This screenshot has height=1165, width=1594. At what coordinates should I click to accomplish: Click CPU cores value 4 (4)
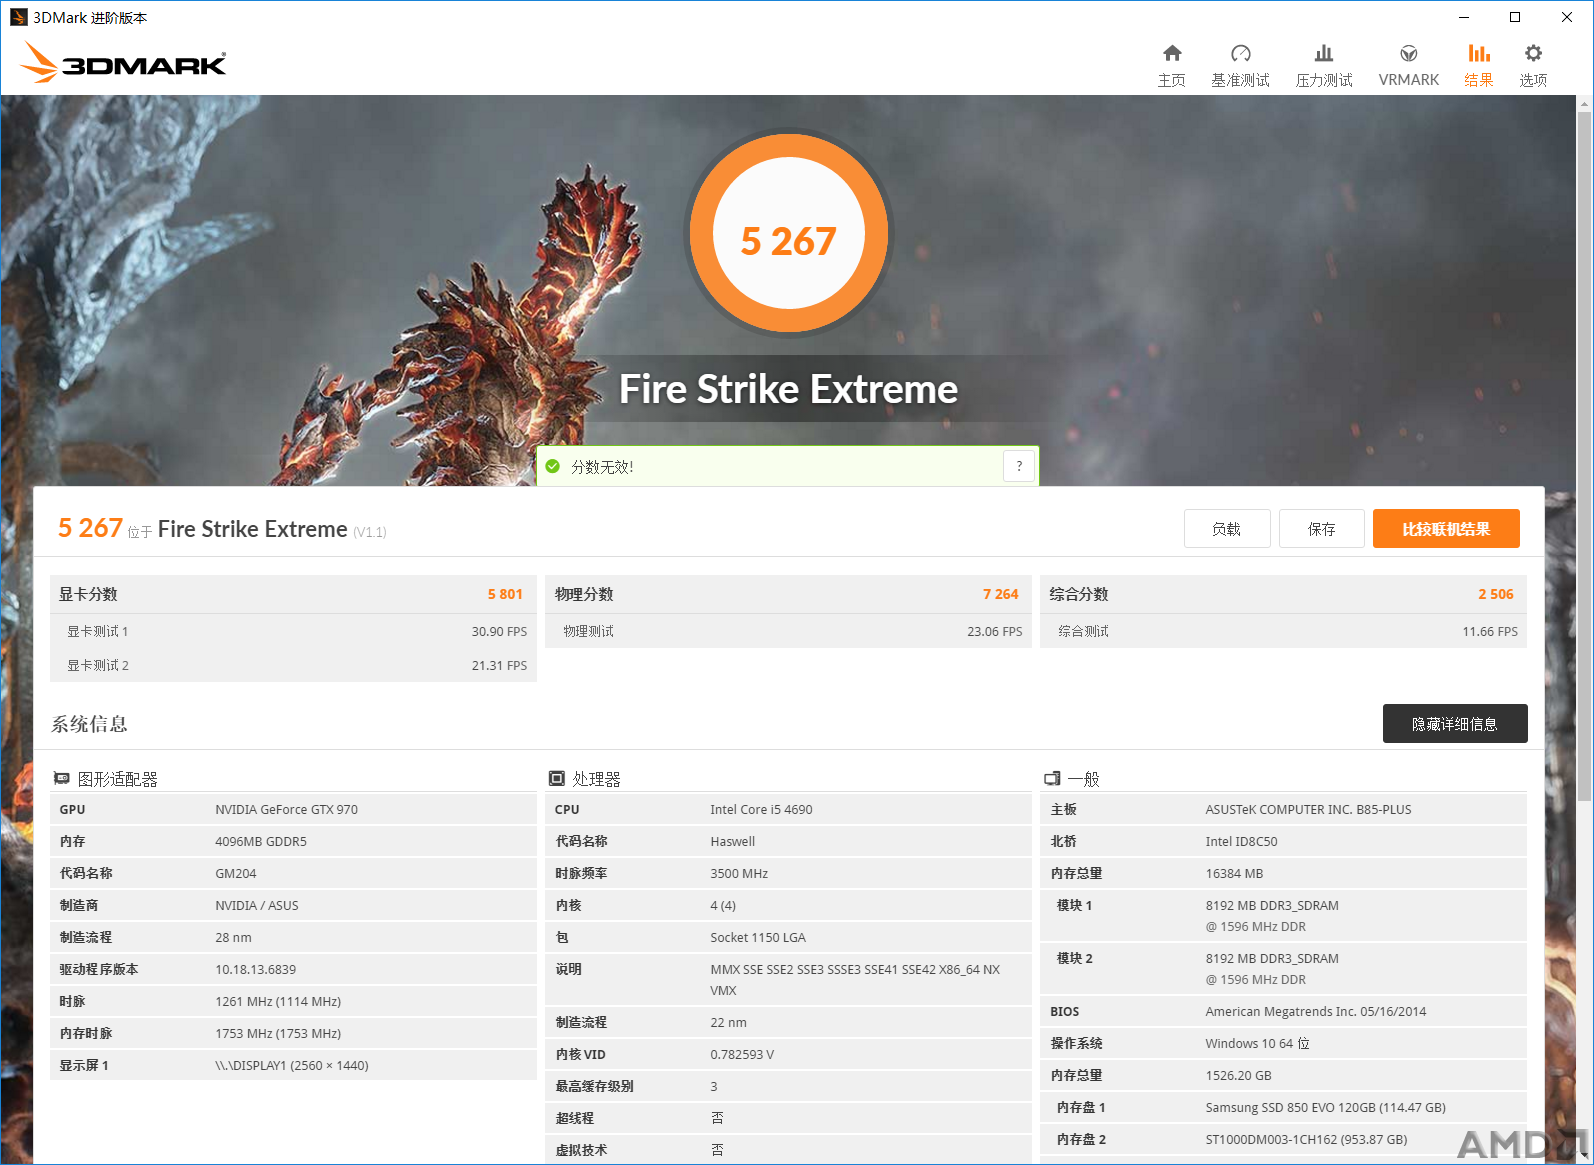723,906
